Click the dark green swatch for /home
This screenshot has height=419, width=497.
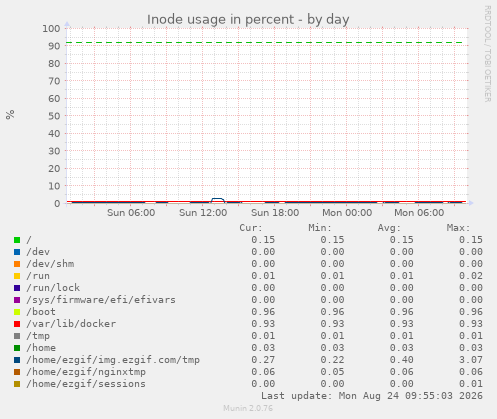pyautogui.click(x=17, y=348)
